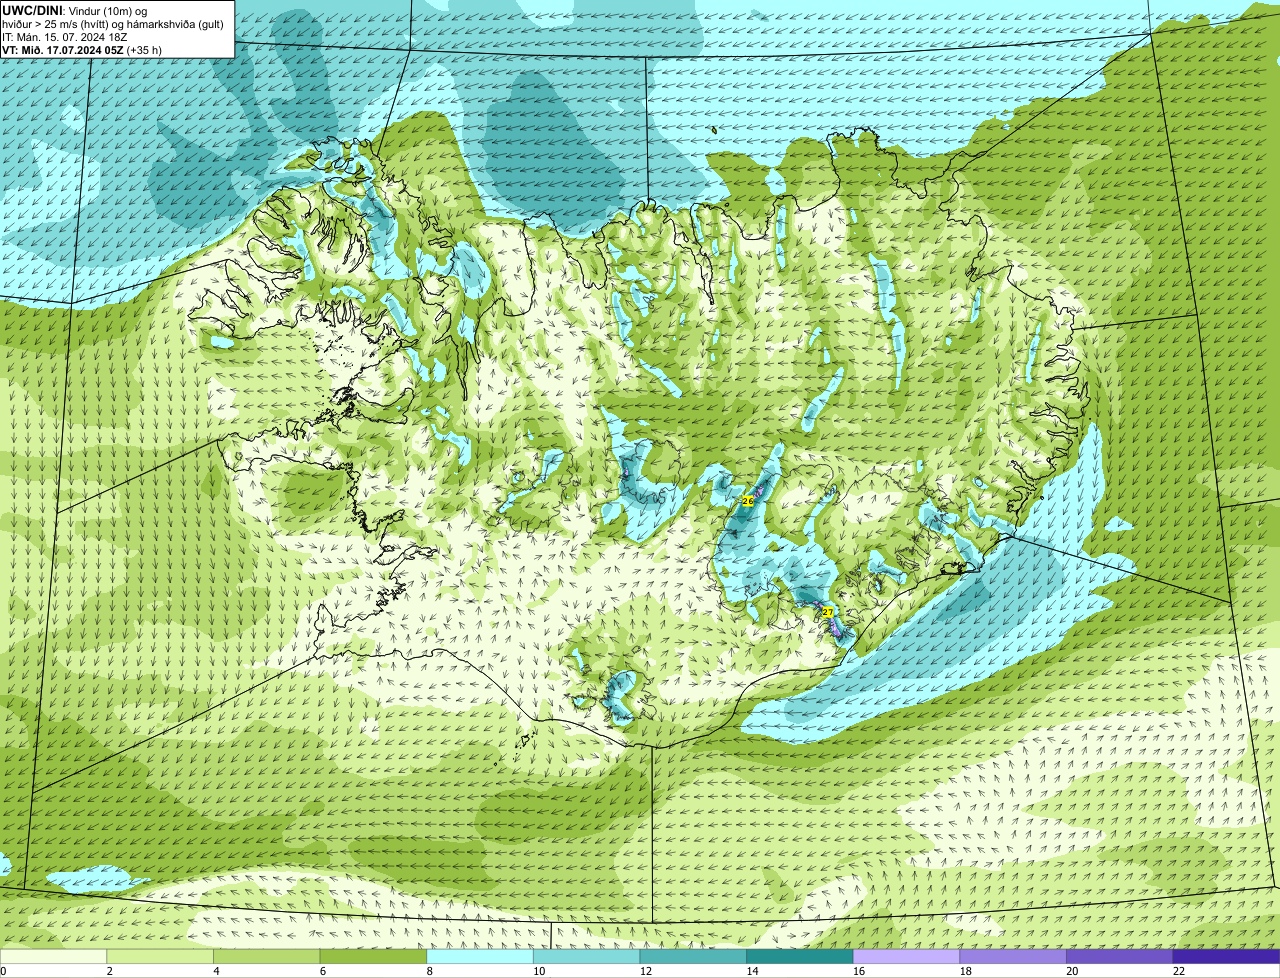Pick the light cyan 8–10 m/s legend swatch
The width and height of the screenshot is (1280, 978).
480,956
